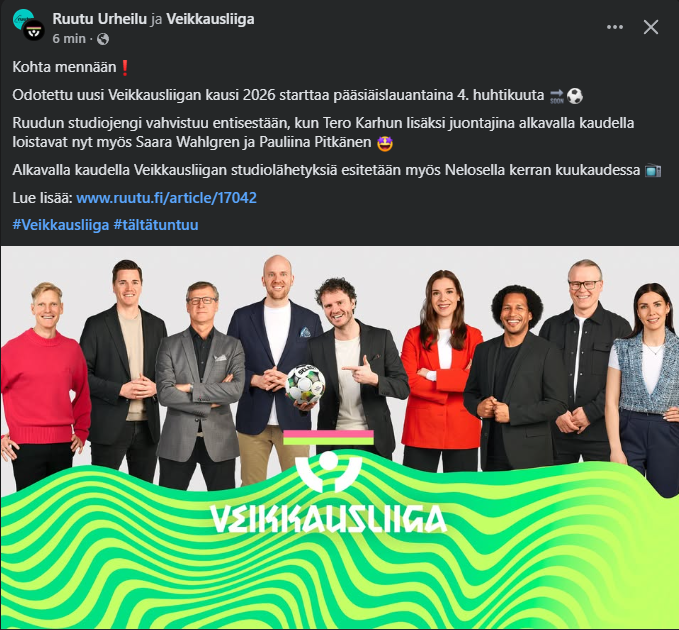This screenshot has height=630, width=679.
Task: Open the www.ruutu.fi/article/17042 link
Action: point(166,198)
